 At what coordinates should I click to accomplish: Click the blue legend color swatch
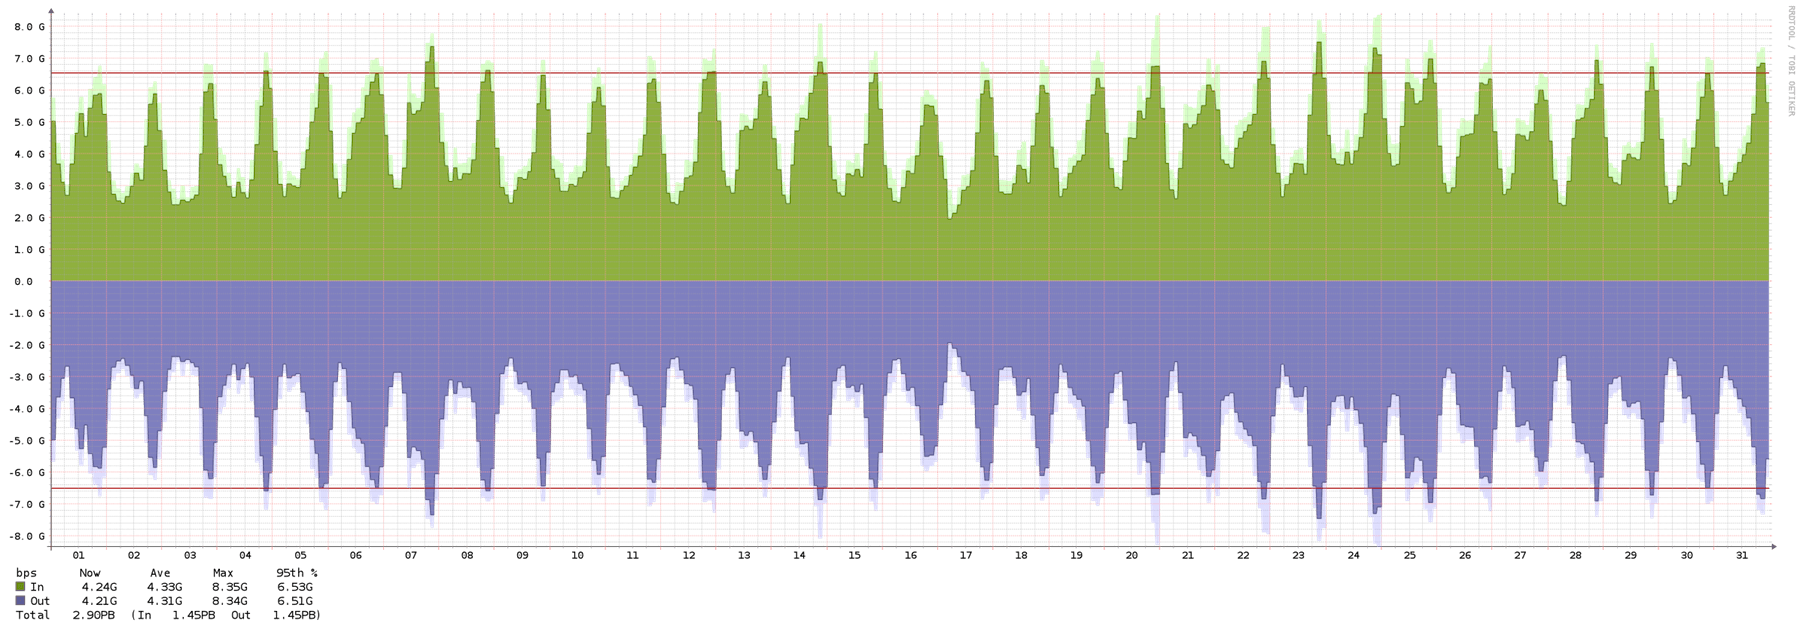pyautogui.click(x=20, y=599)
